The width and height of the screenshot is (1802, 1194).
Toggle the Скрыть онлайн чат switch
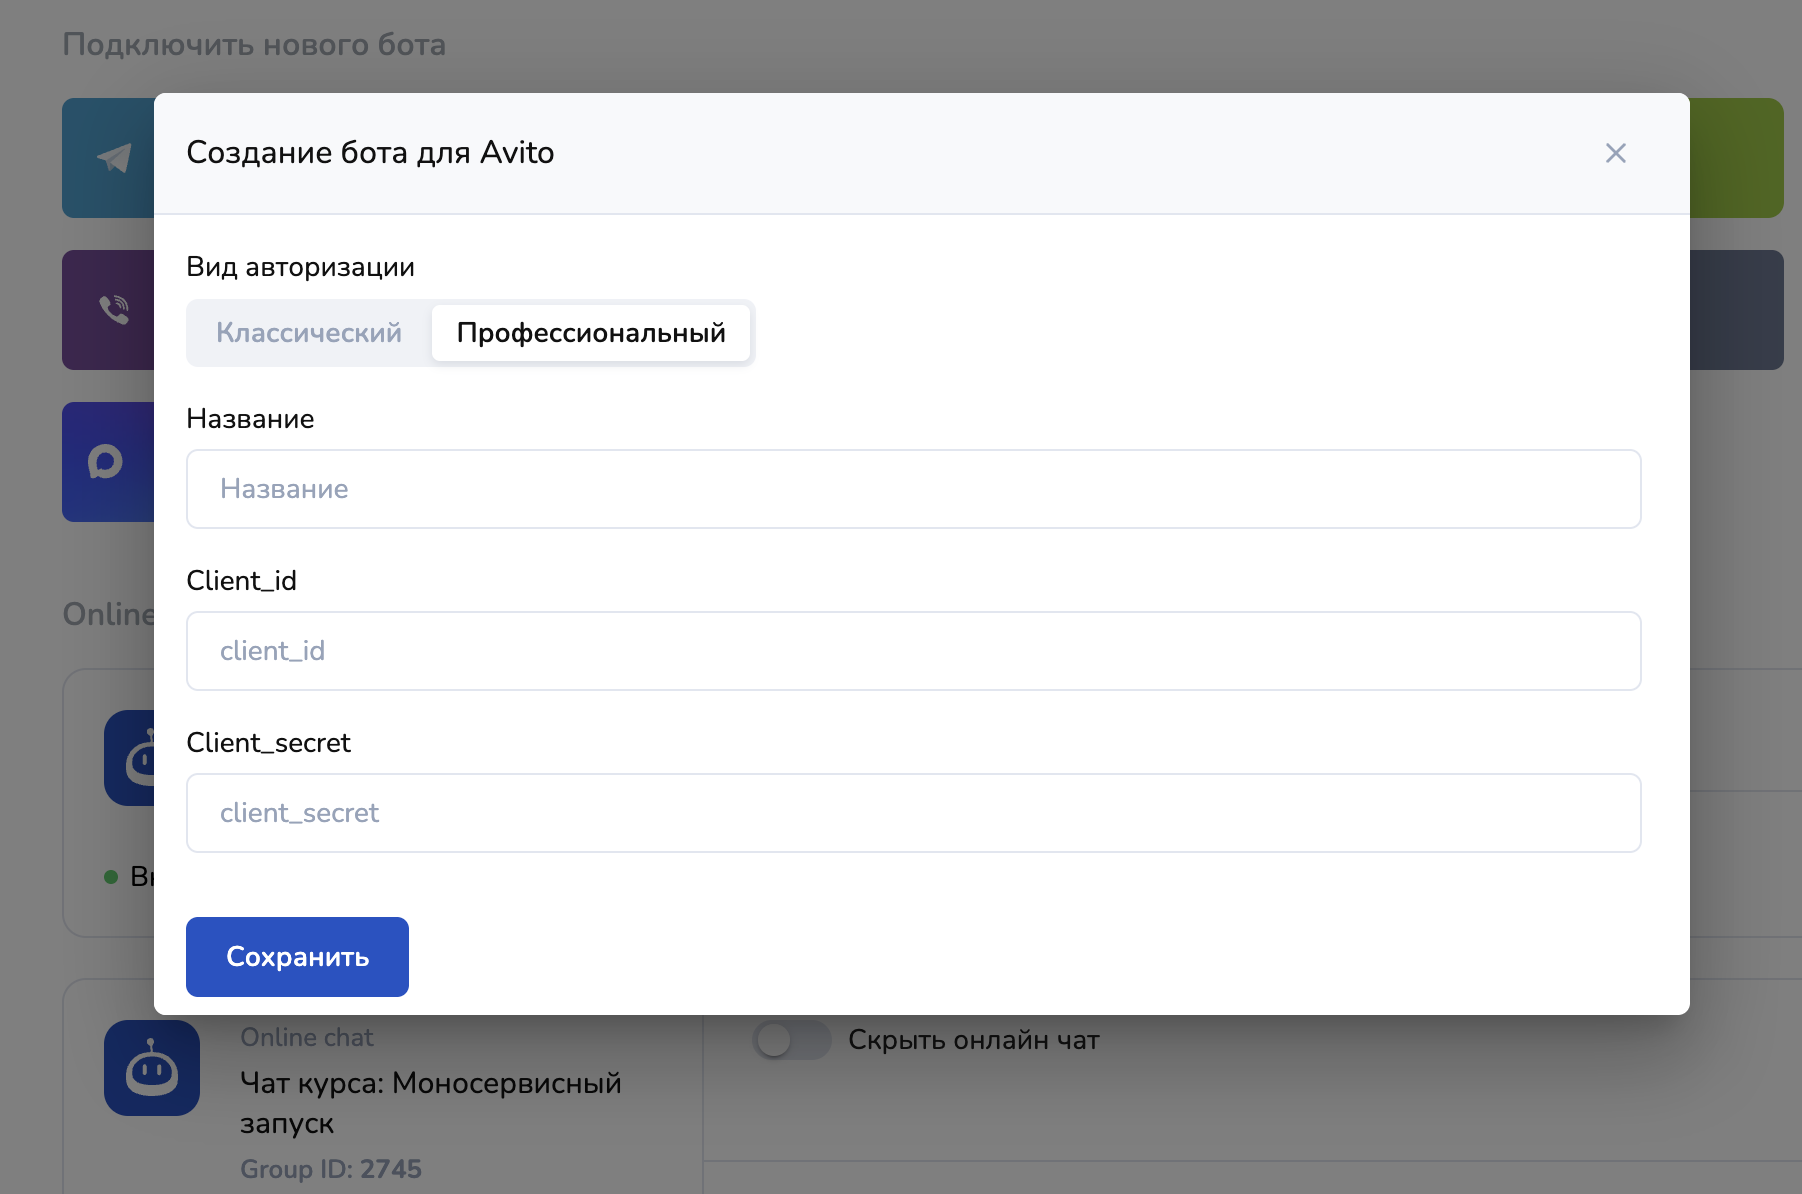click(791, 1040)
